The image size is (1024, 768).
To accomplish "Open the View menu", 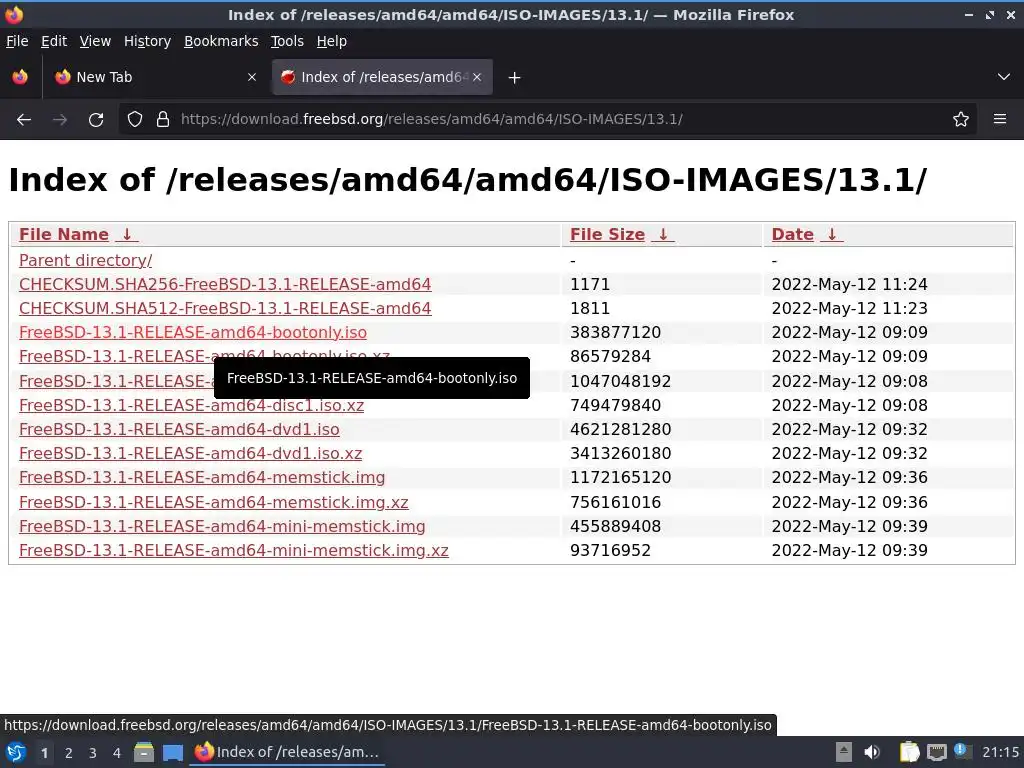I will [x=95, y=41].
